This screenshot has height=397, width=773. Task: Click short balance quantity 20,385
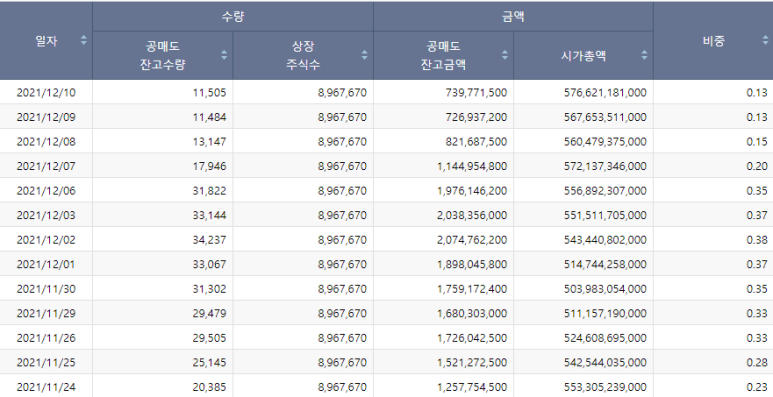point(210,387)
